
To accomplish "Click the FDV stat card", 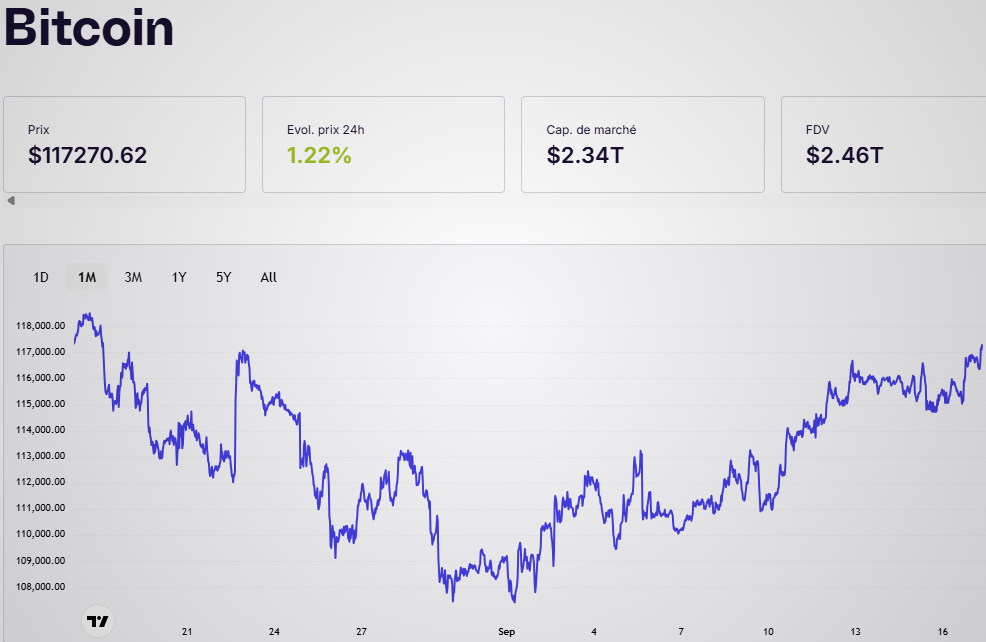I will click(x=883, y=144).
